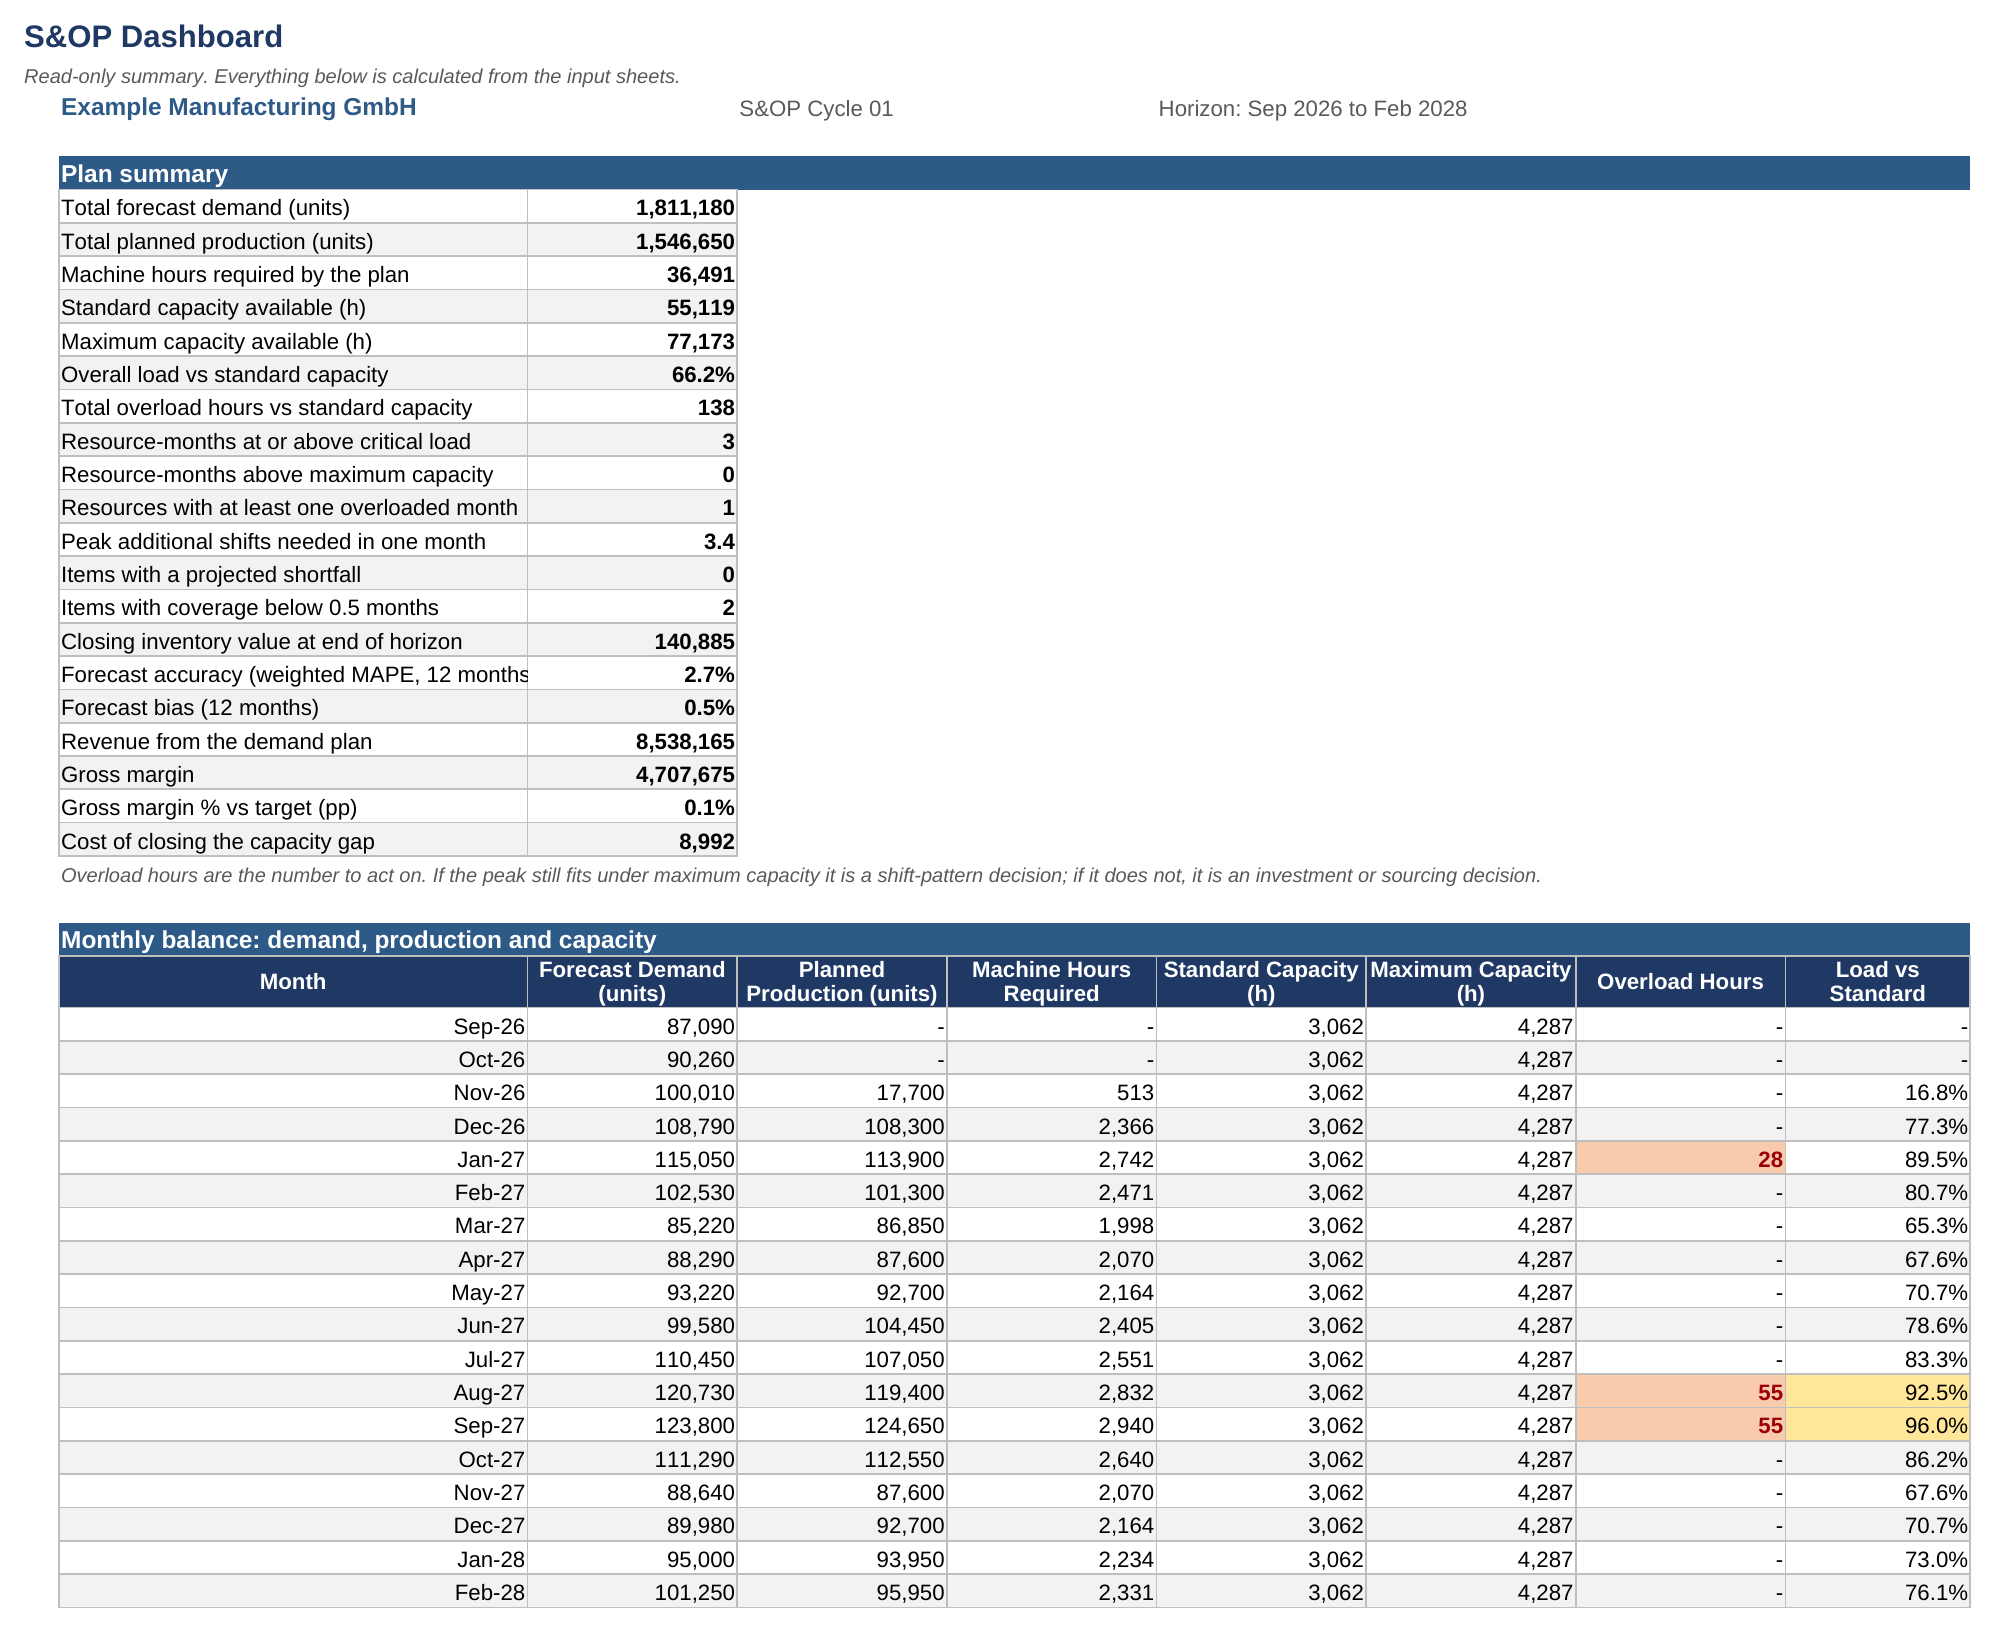This screenshot has width=1995, height=1632.
Task: Select the Horizon: Sep 2026 to Feb 2028 text
Action: pyautogui.click(x=1312, y=108)
